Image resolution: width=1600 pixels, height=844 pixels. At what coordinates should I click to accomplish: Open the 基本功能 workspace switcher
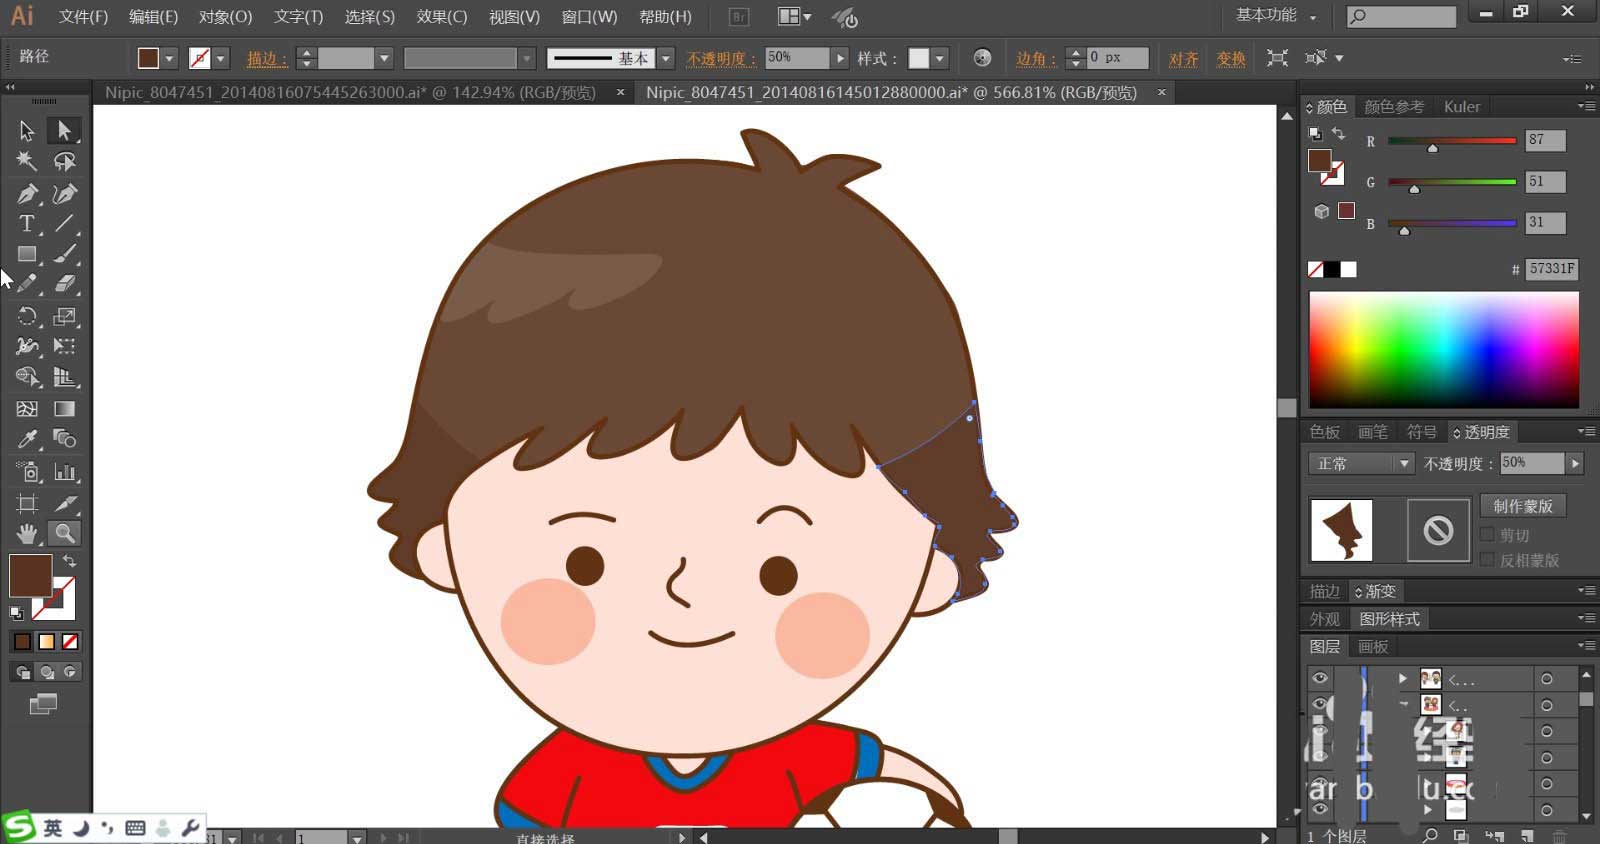(x=1276, y=15)
